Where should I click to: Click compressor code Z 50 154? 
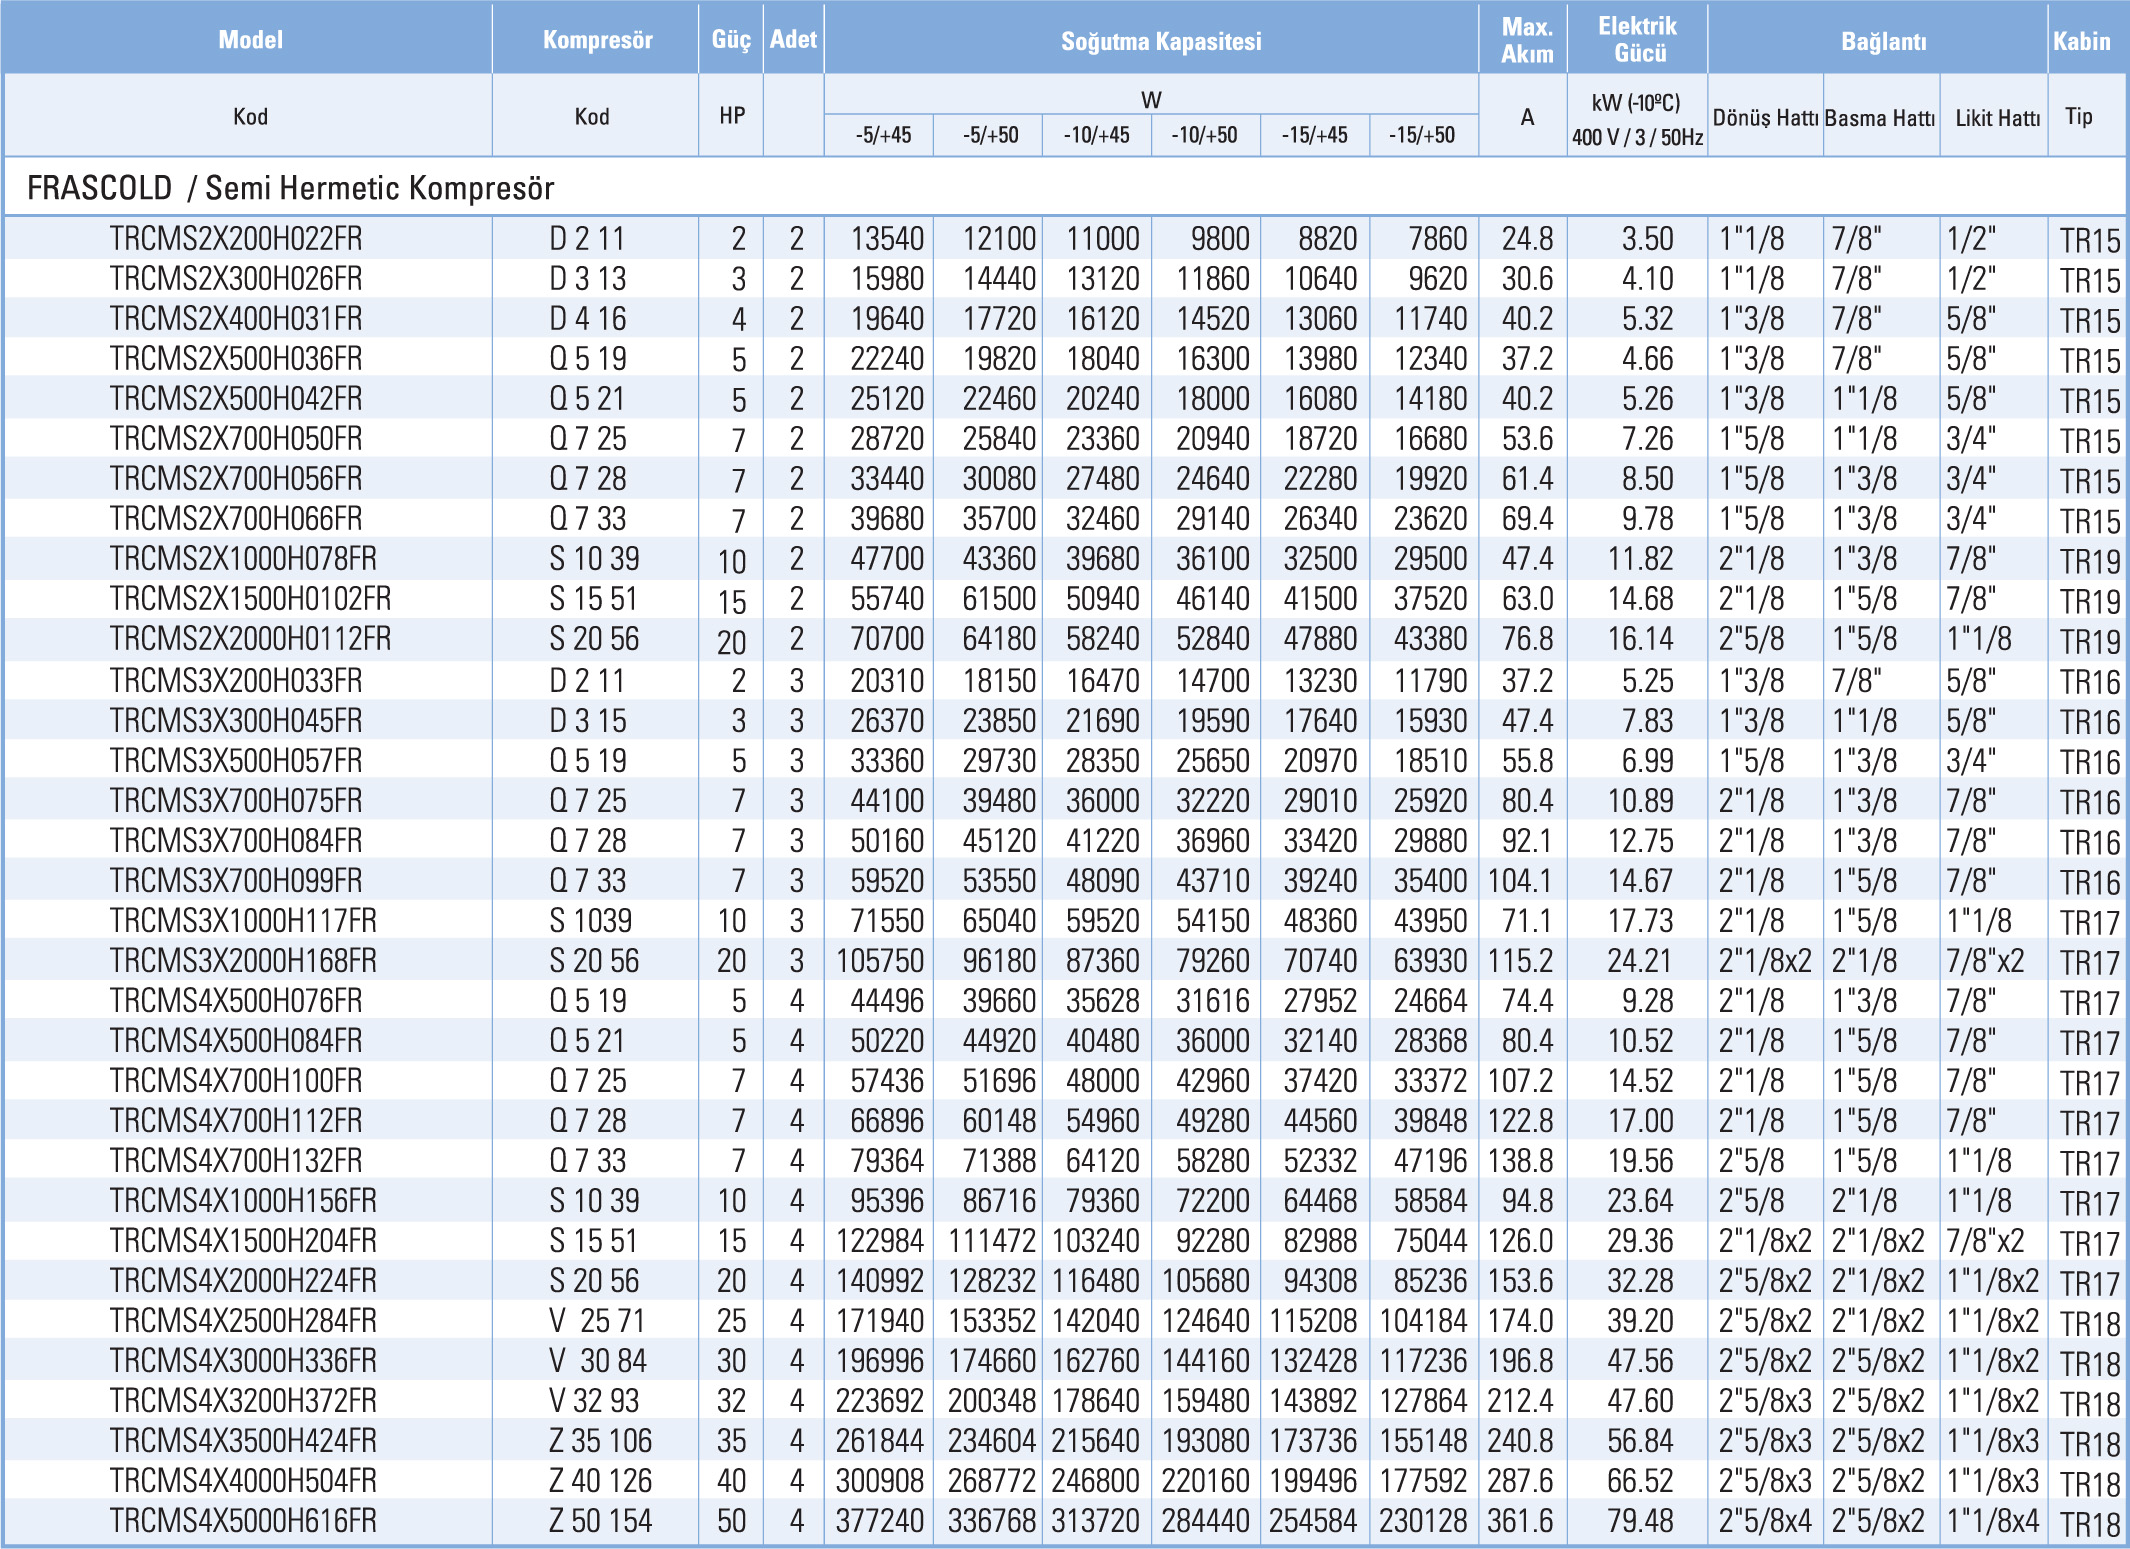coord(600,1521)
